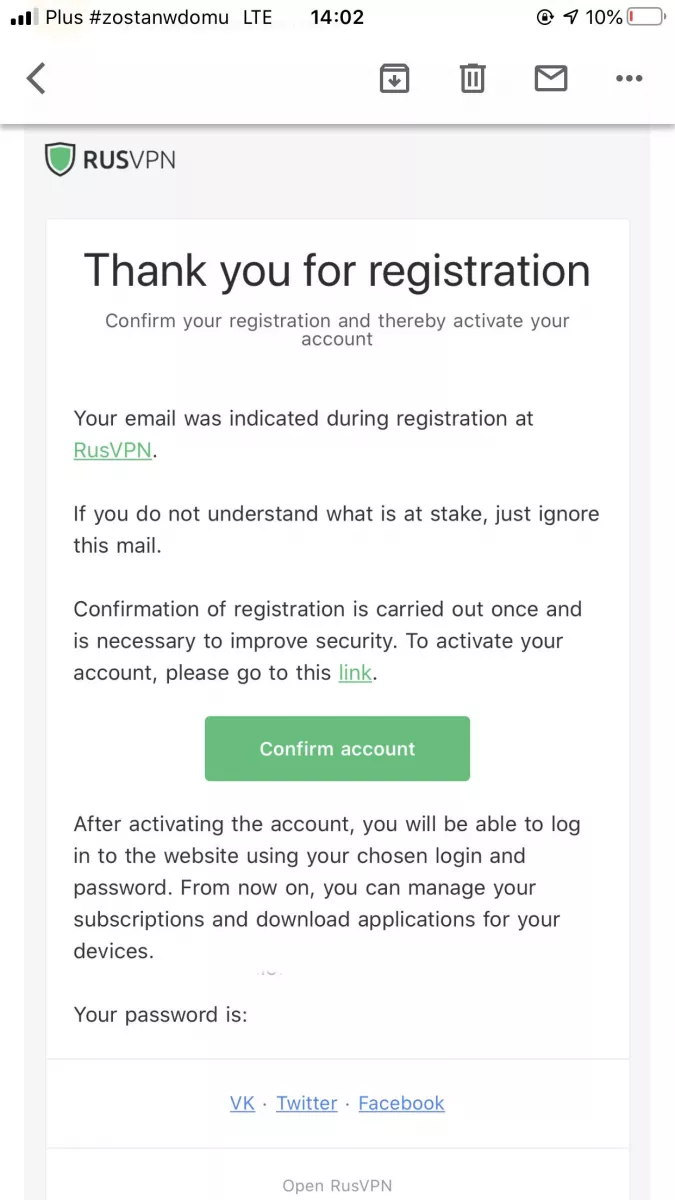
Task: Tap the rotation lock status icon
Action: click(x=545, y=17)
